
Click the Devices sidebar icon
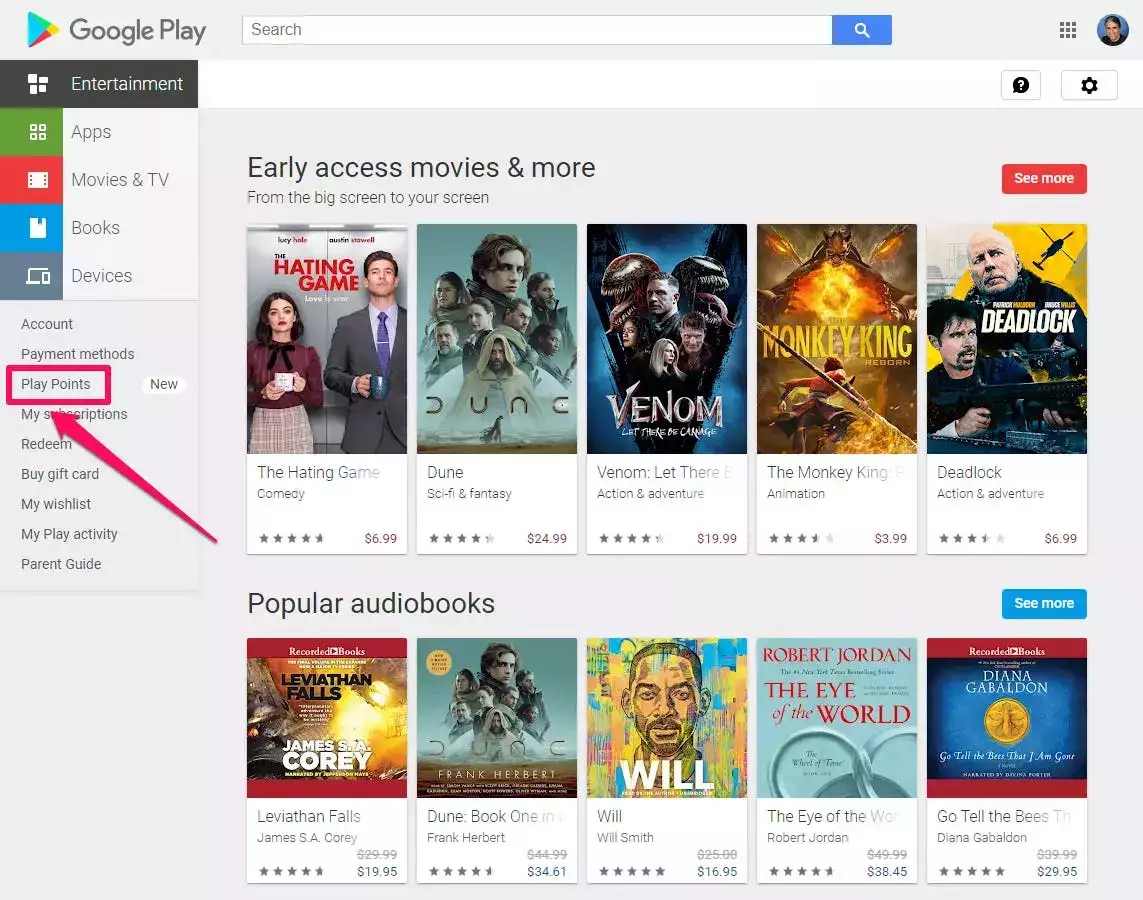point(37,276)
